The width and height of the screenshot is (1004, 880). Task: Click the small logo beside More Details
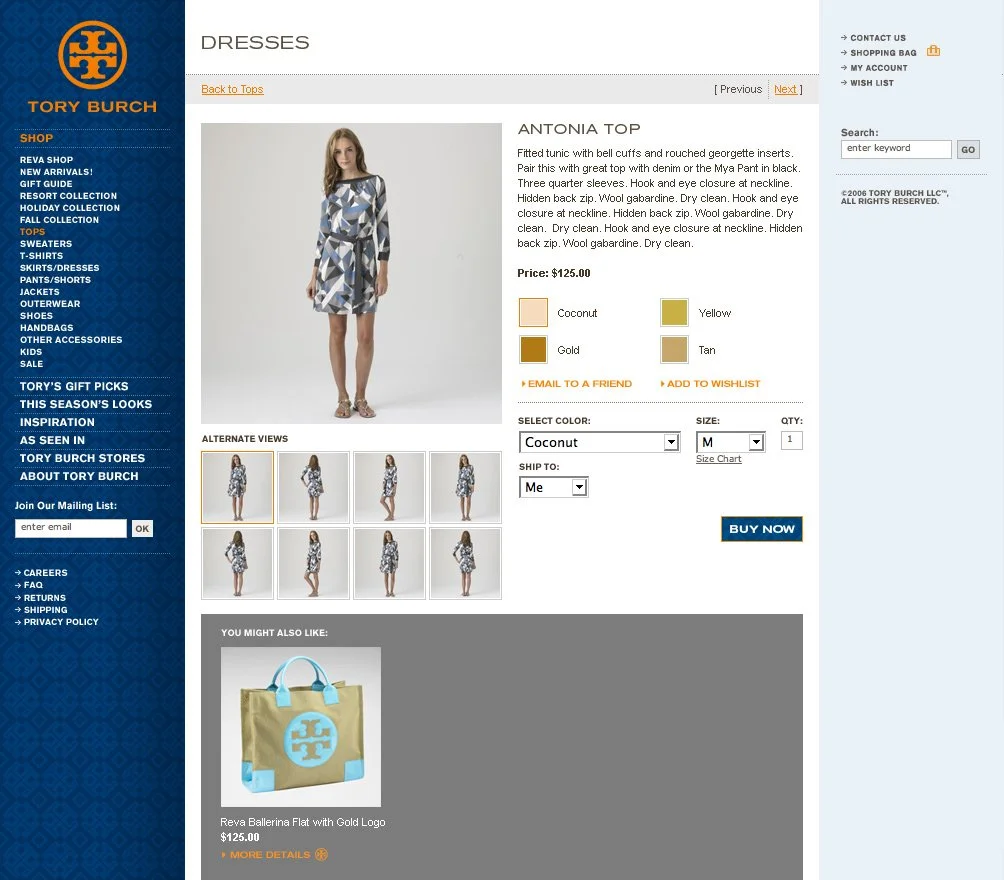pyautogui.click(x=321, y=854)
